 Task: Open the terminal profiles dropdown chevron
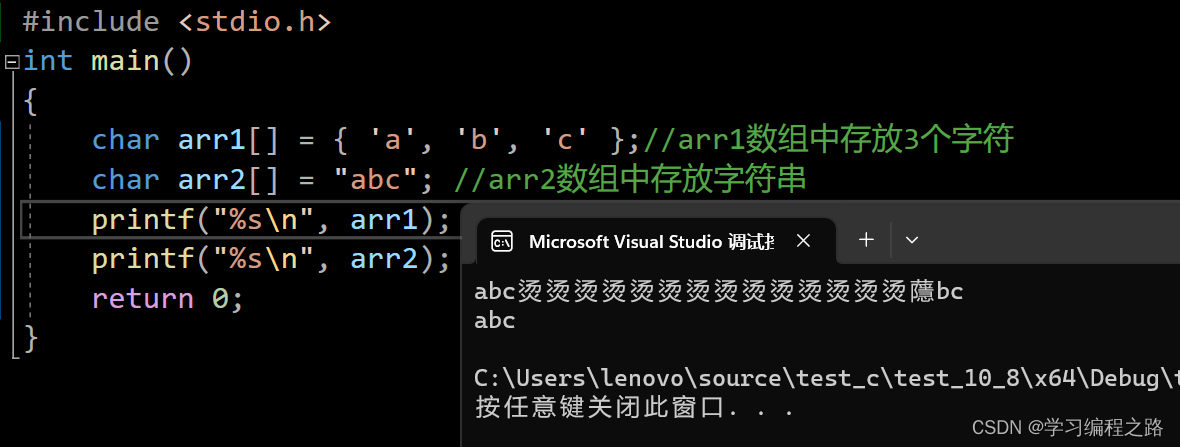[x=912, y=240]
